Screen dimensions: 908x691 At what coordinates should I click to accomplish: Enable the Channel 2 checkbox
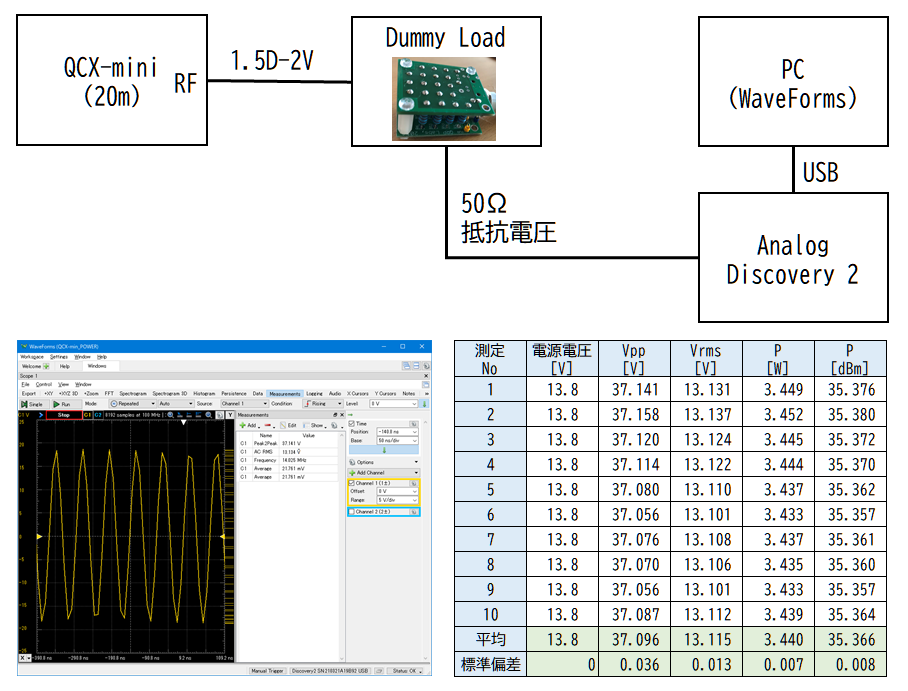pos(352,512)
